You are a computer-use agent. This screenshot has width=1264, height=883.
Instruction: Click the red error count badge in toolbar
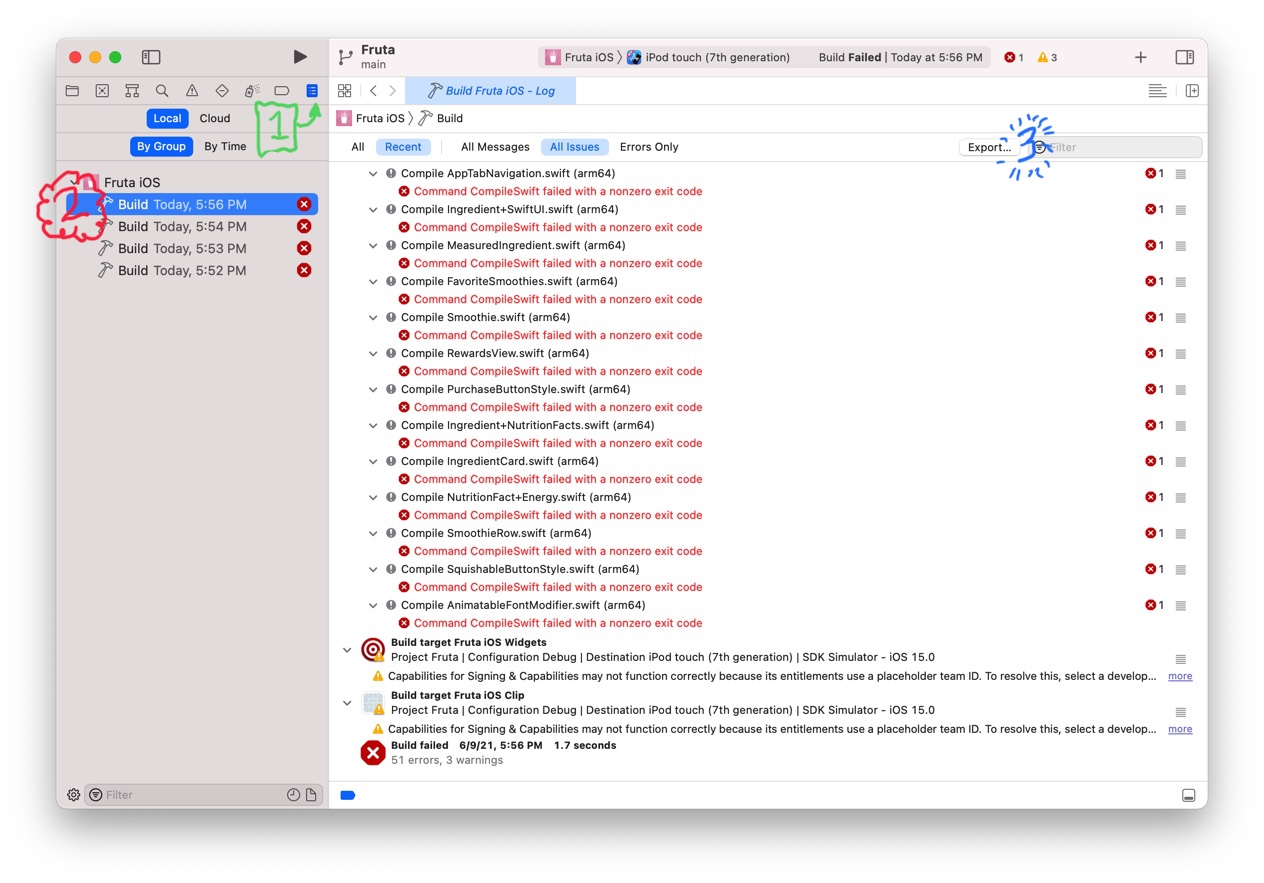(x=1014, y=57)
